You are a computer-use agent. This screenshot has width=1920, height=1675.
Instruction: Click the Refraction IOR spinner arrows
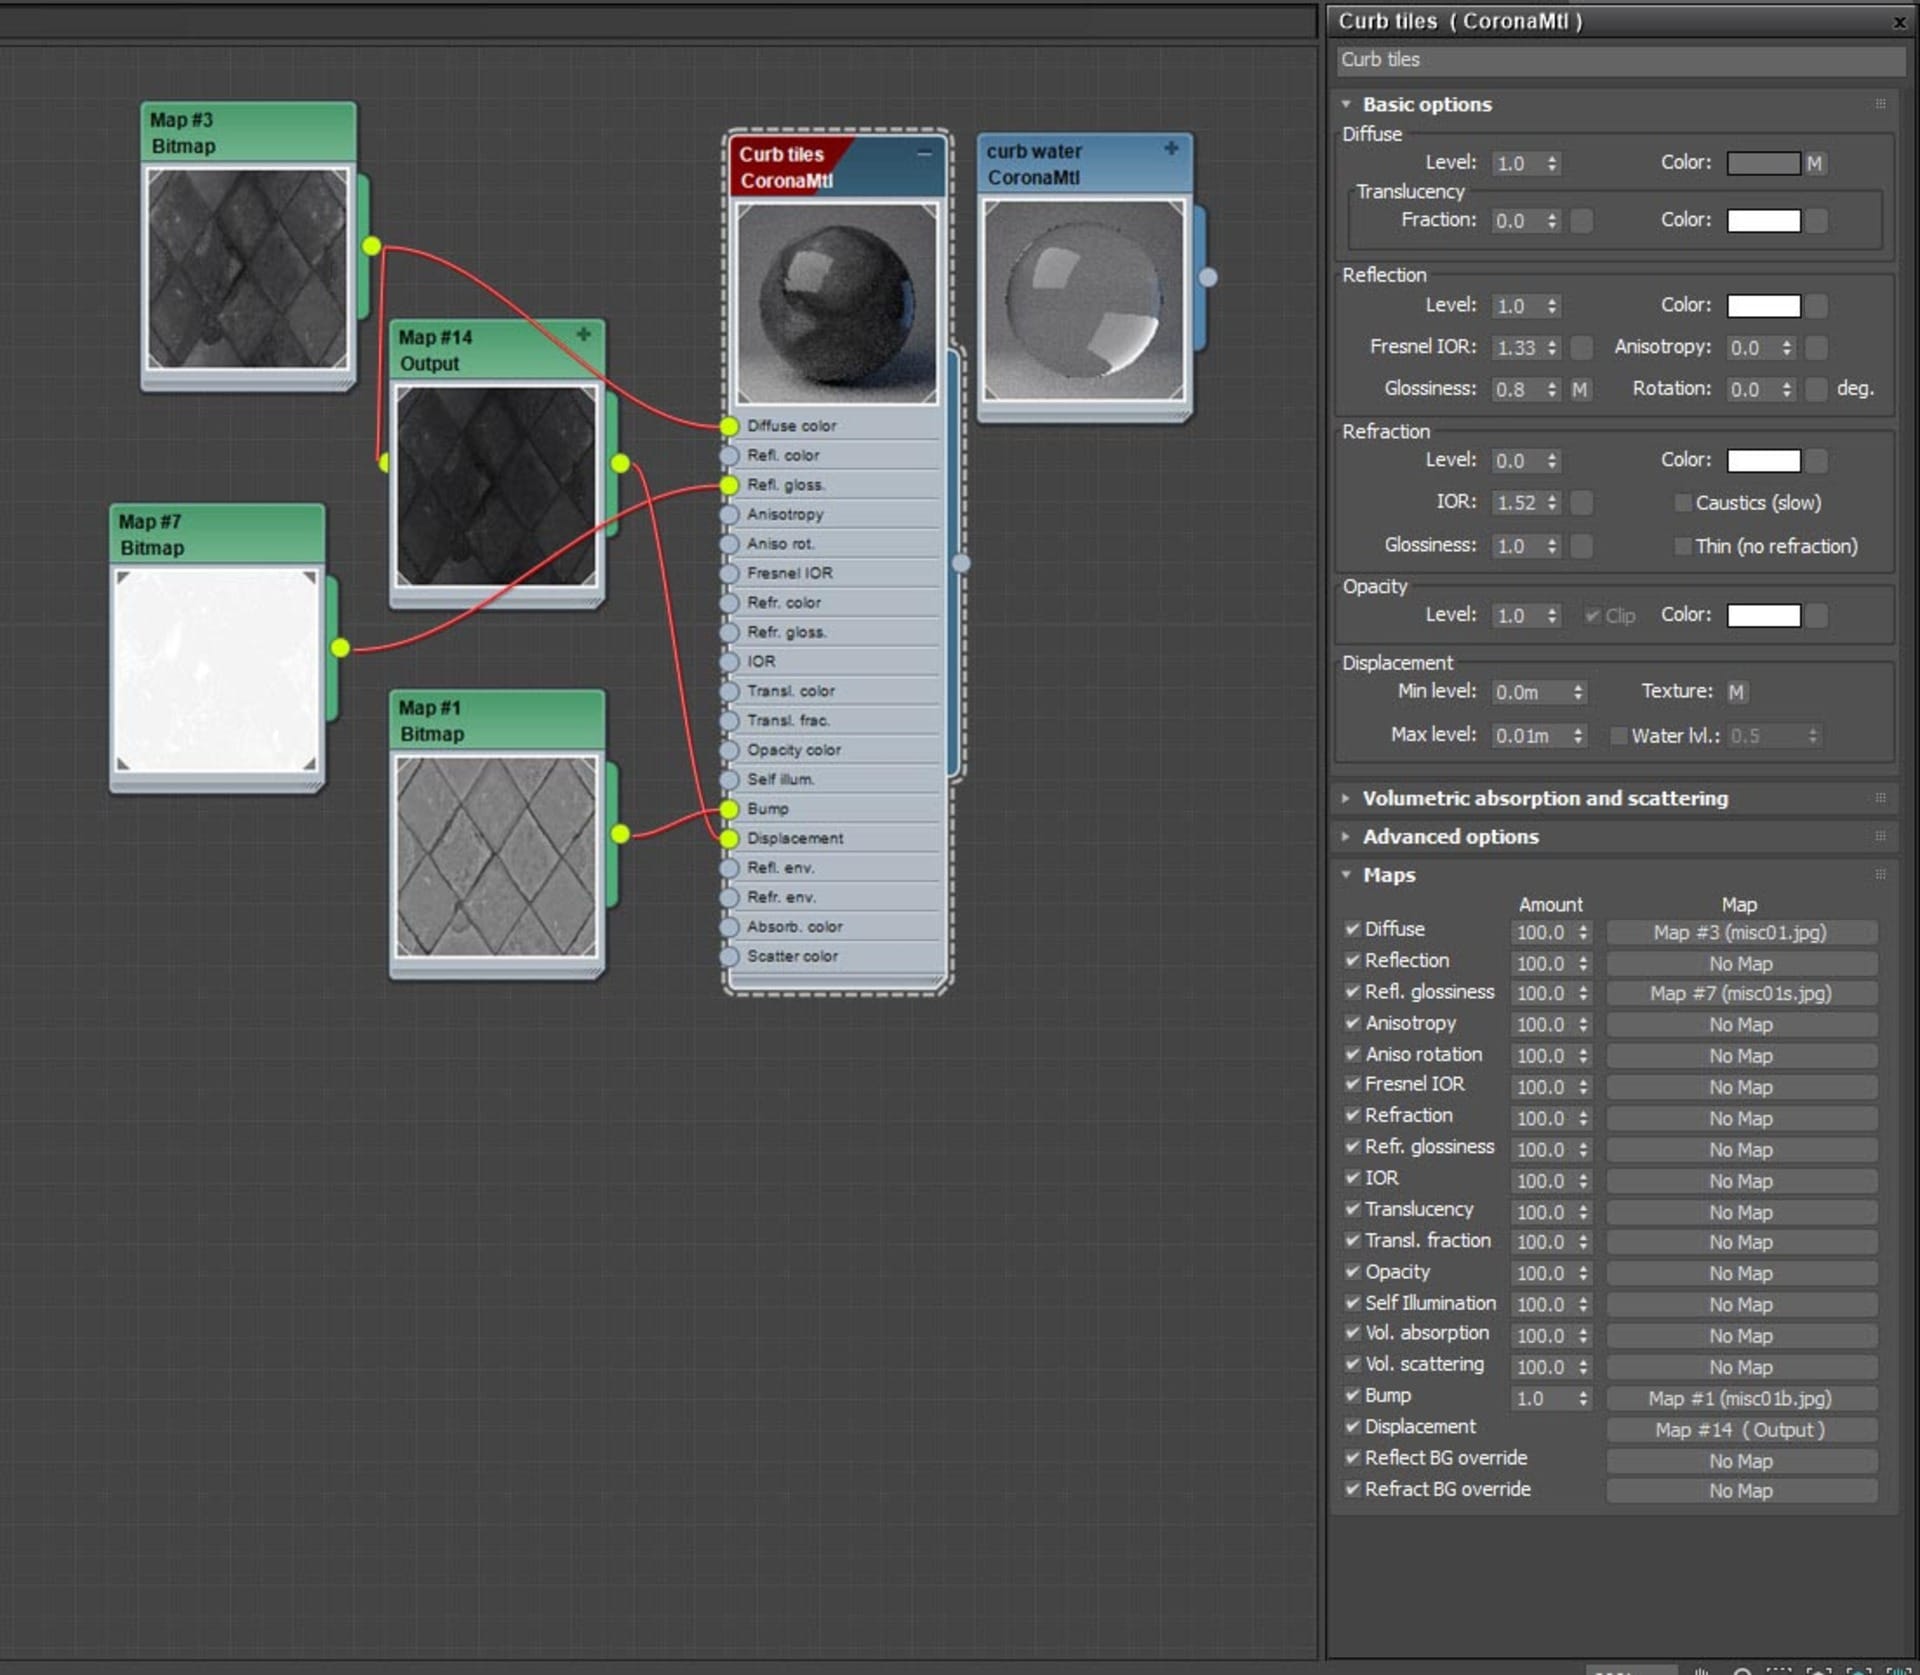click(x=1552, y=503)
